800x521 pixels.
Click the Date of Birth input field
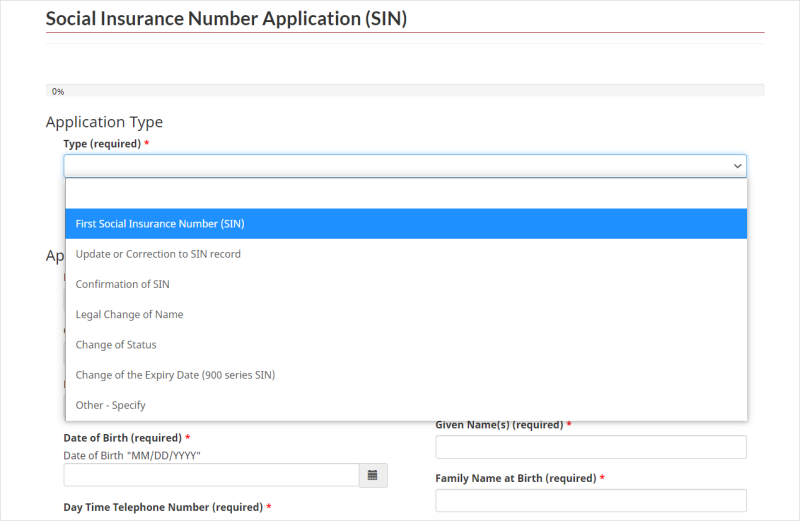pos(211,475)
